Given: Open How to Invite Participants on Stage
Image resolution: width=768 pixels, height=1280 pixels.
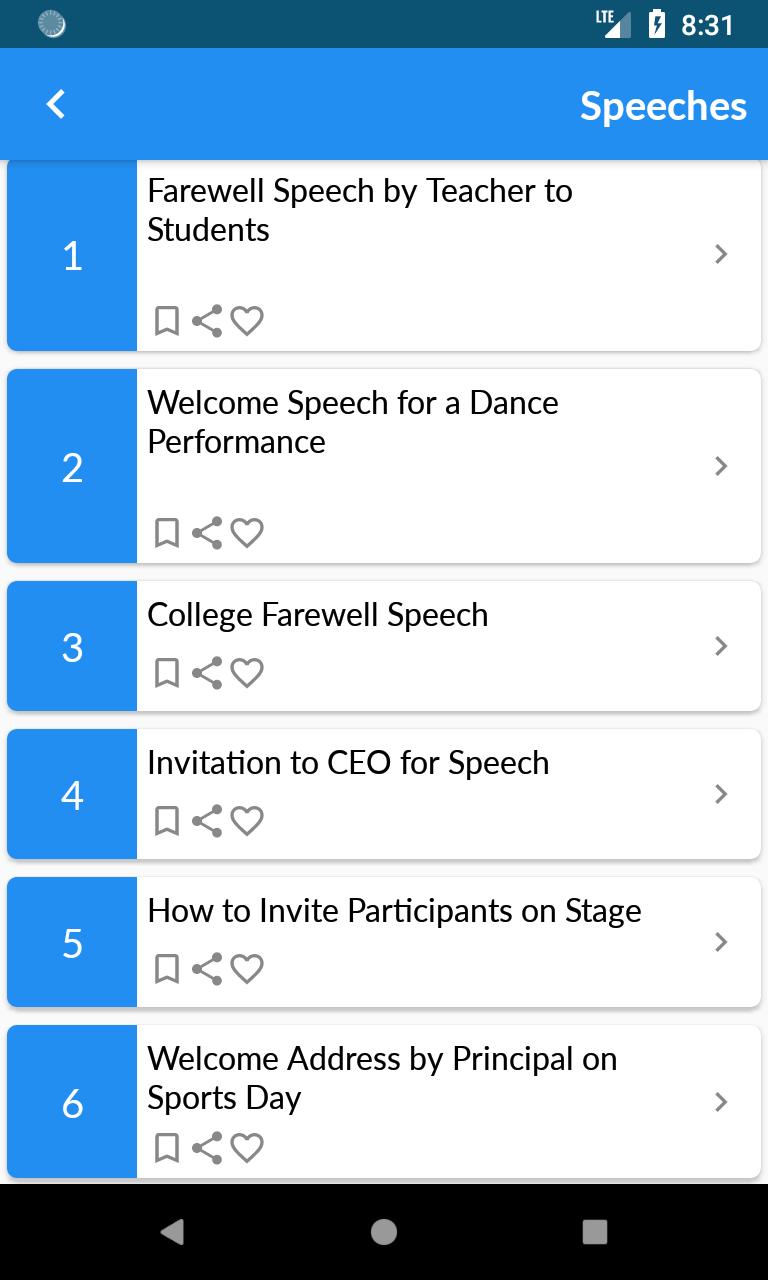Looking at the screenshot, I should pyautogui.click(x=394, y=911).
